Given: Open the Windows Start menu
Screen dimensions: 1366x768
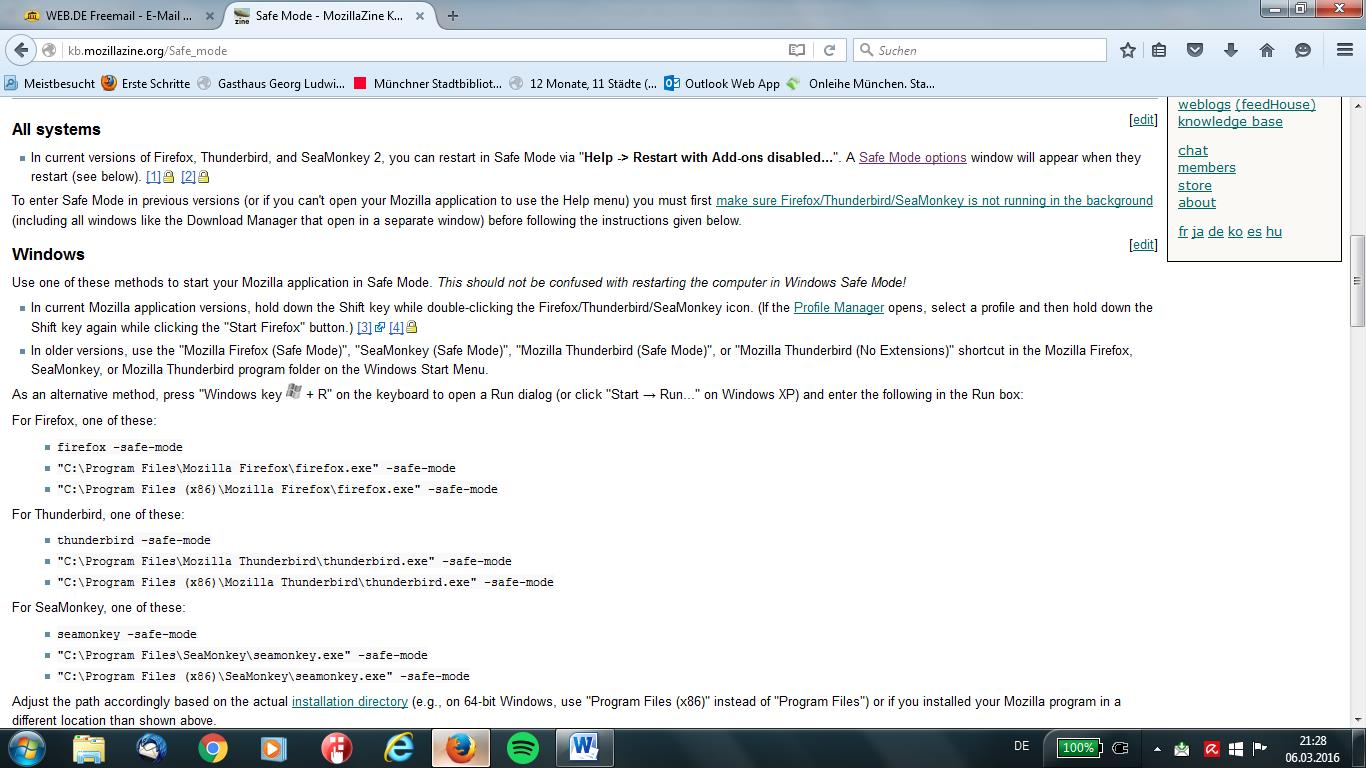Looking at the screenshot, I should (27, 748).
